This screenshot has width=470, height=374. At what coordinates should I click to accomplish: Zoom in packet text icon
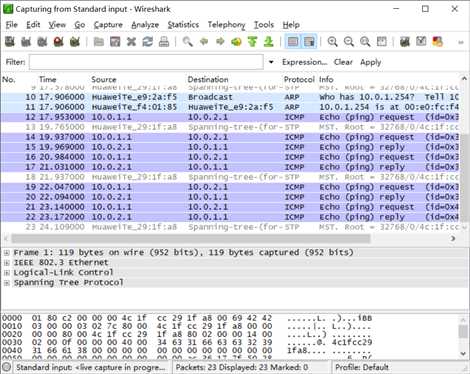[332, 42]
